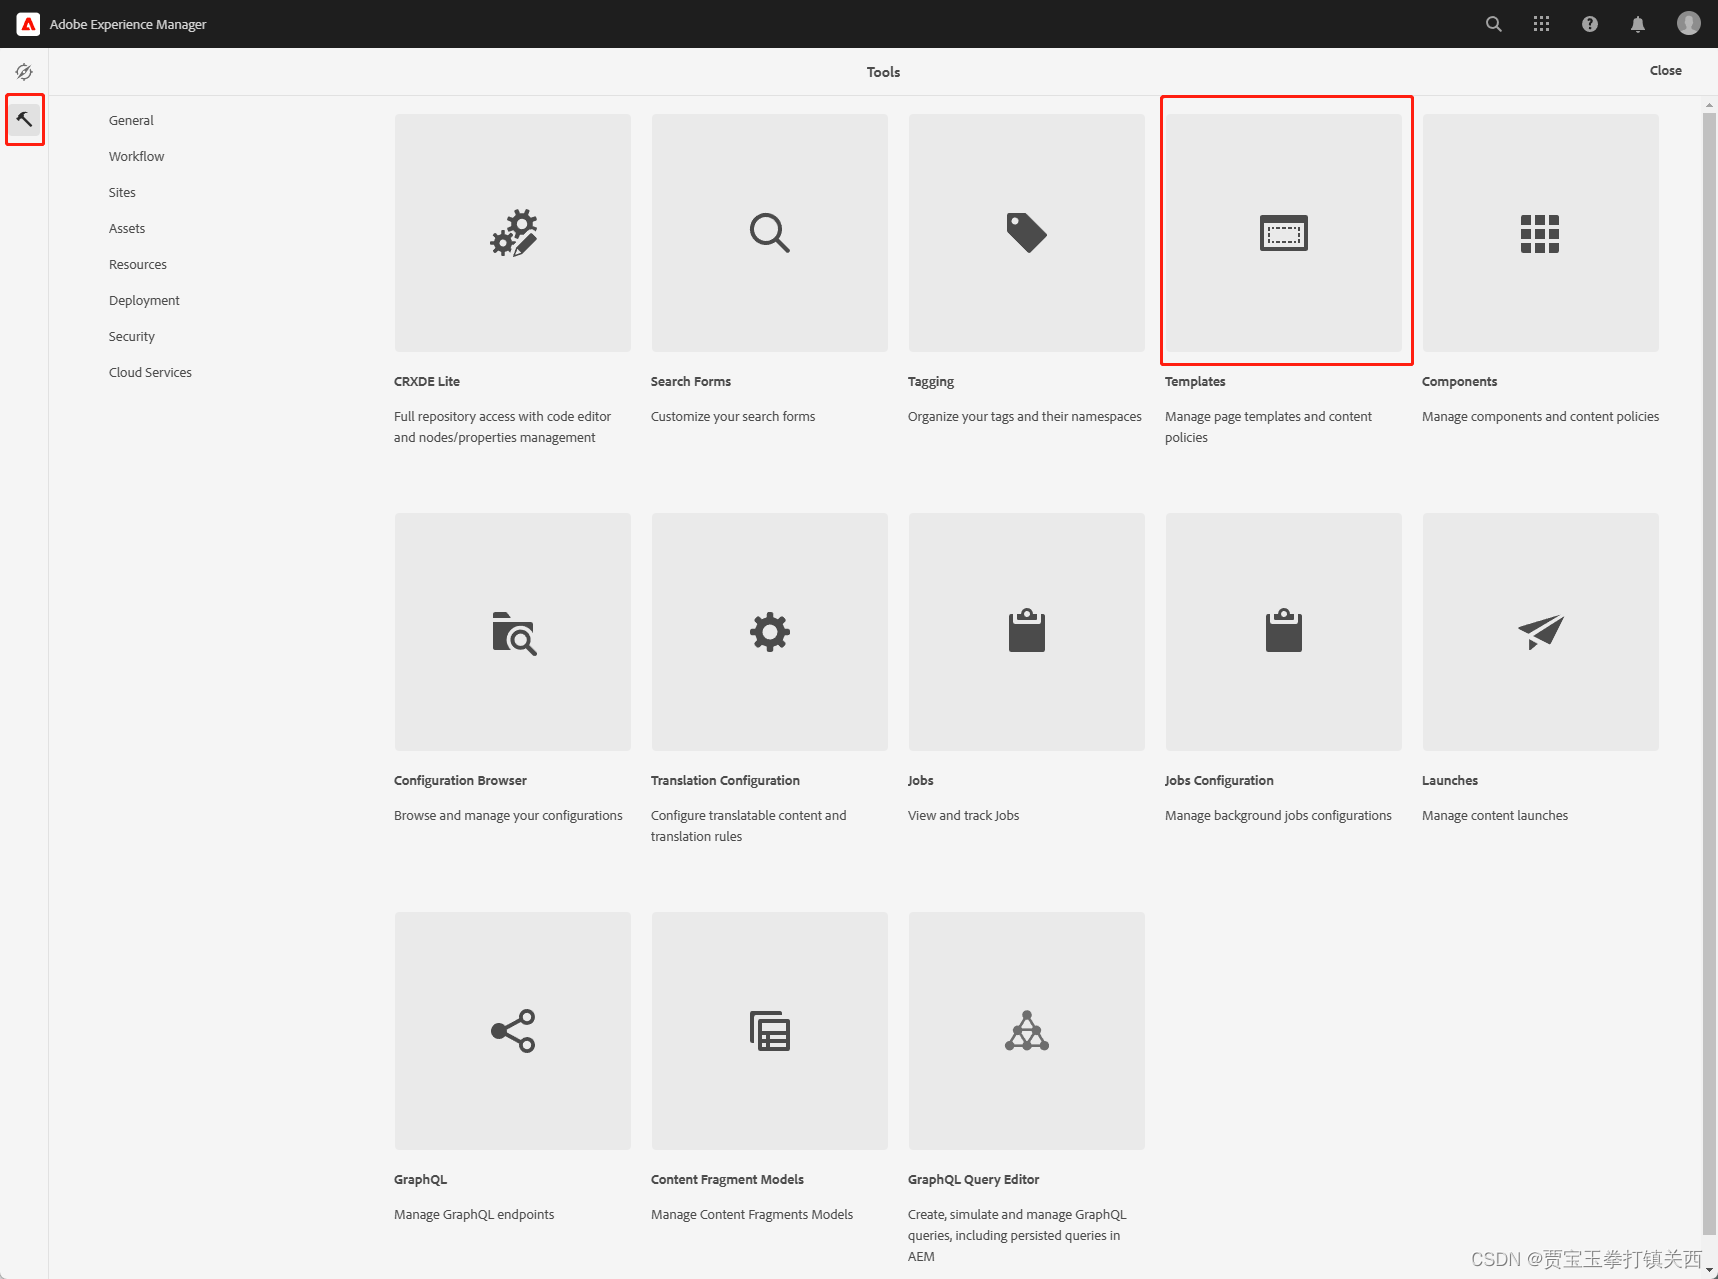Open the Search Forms magnifier card
The image size is (1718, 1279).
coord(769,233)
